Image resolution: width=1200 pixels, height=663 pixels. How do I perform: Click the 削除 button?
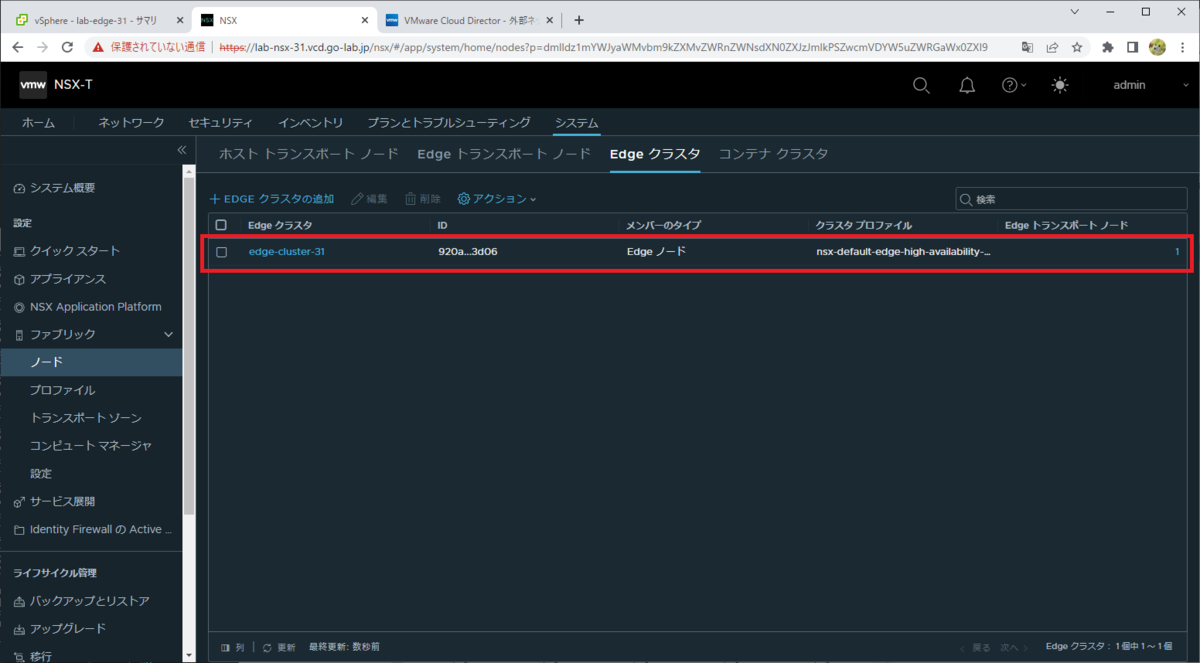pos(422,199)
